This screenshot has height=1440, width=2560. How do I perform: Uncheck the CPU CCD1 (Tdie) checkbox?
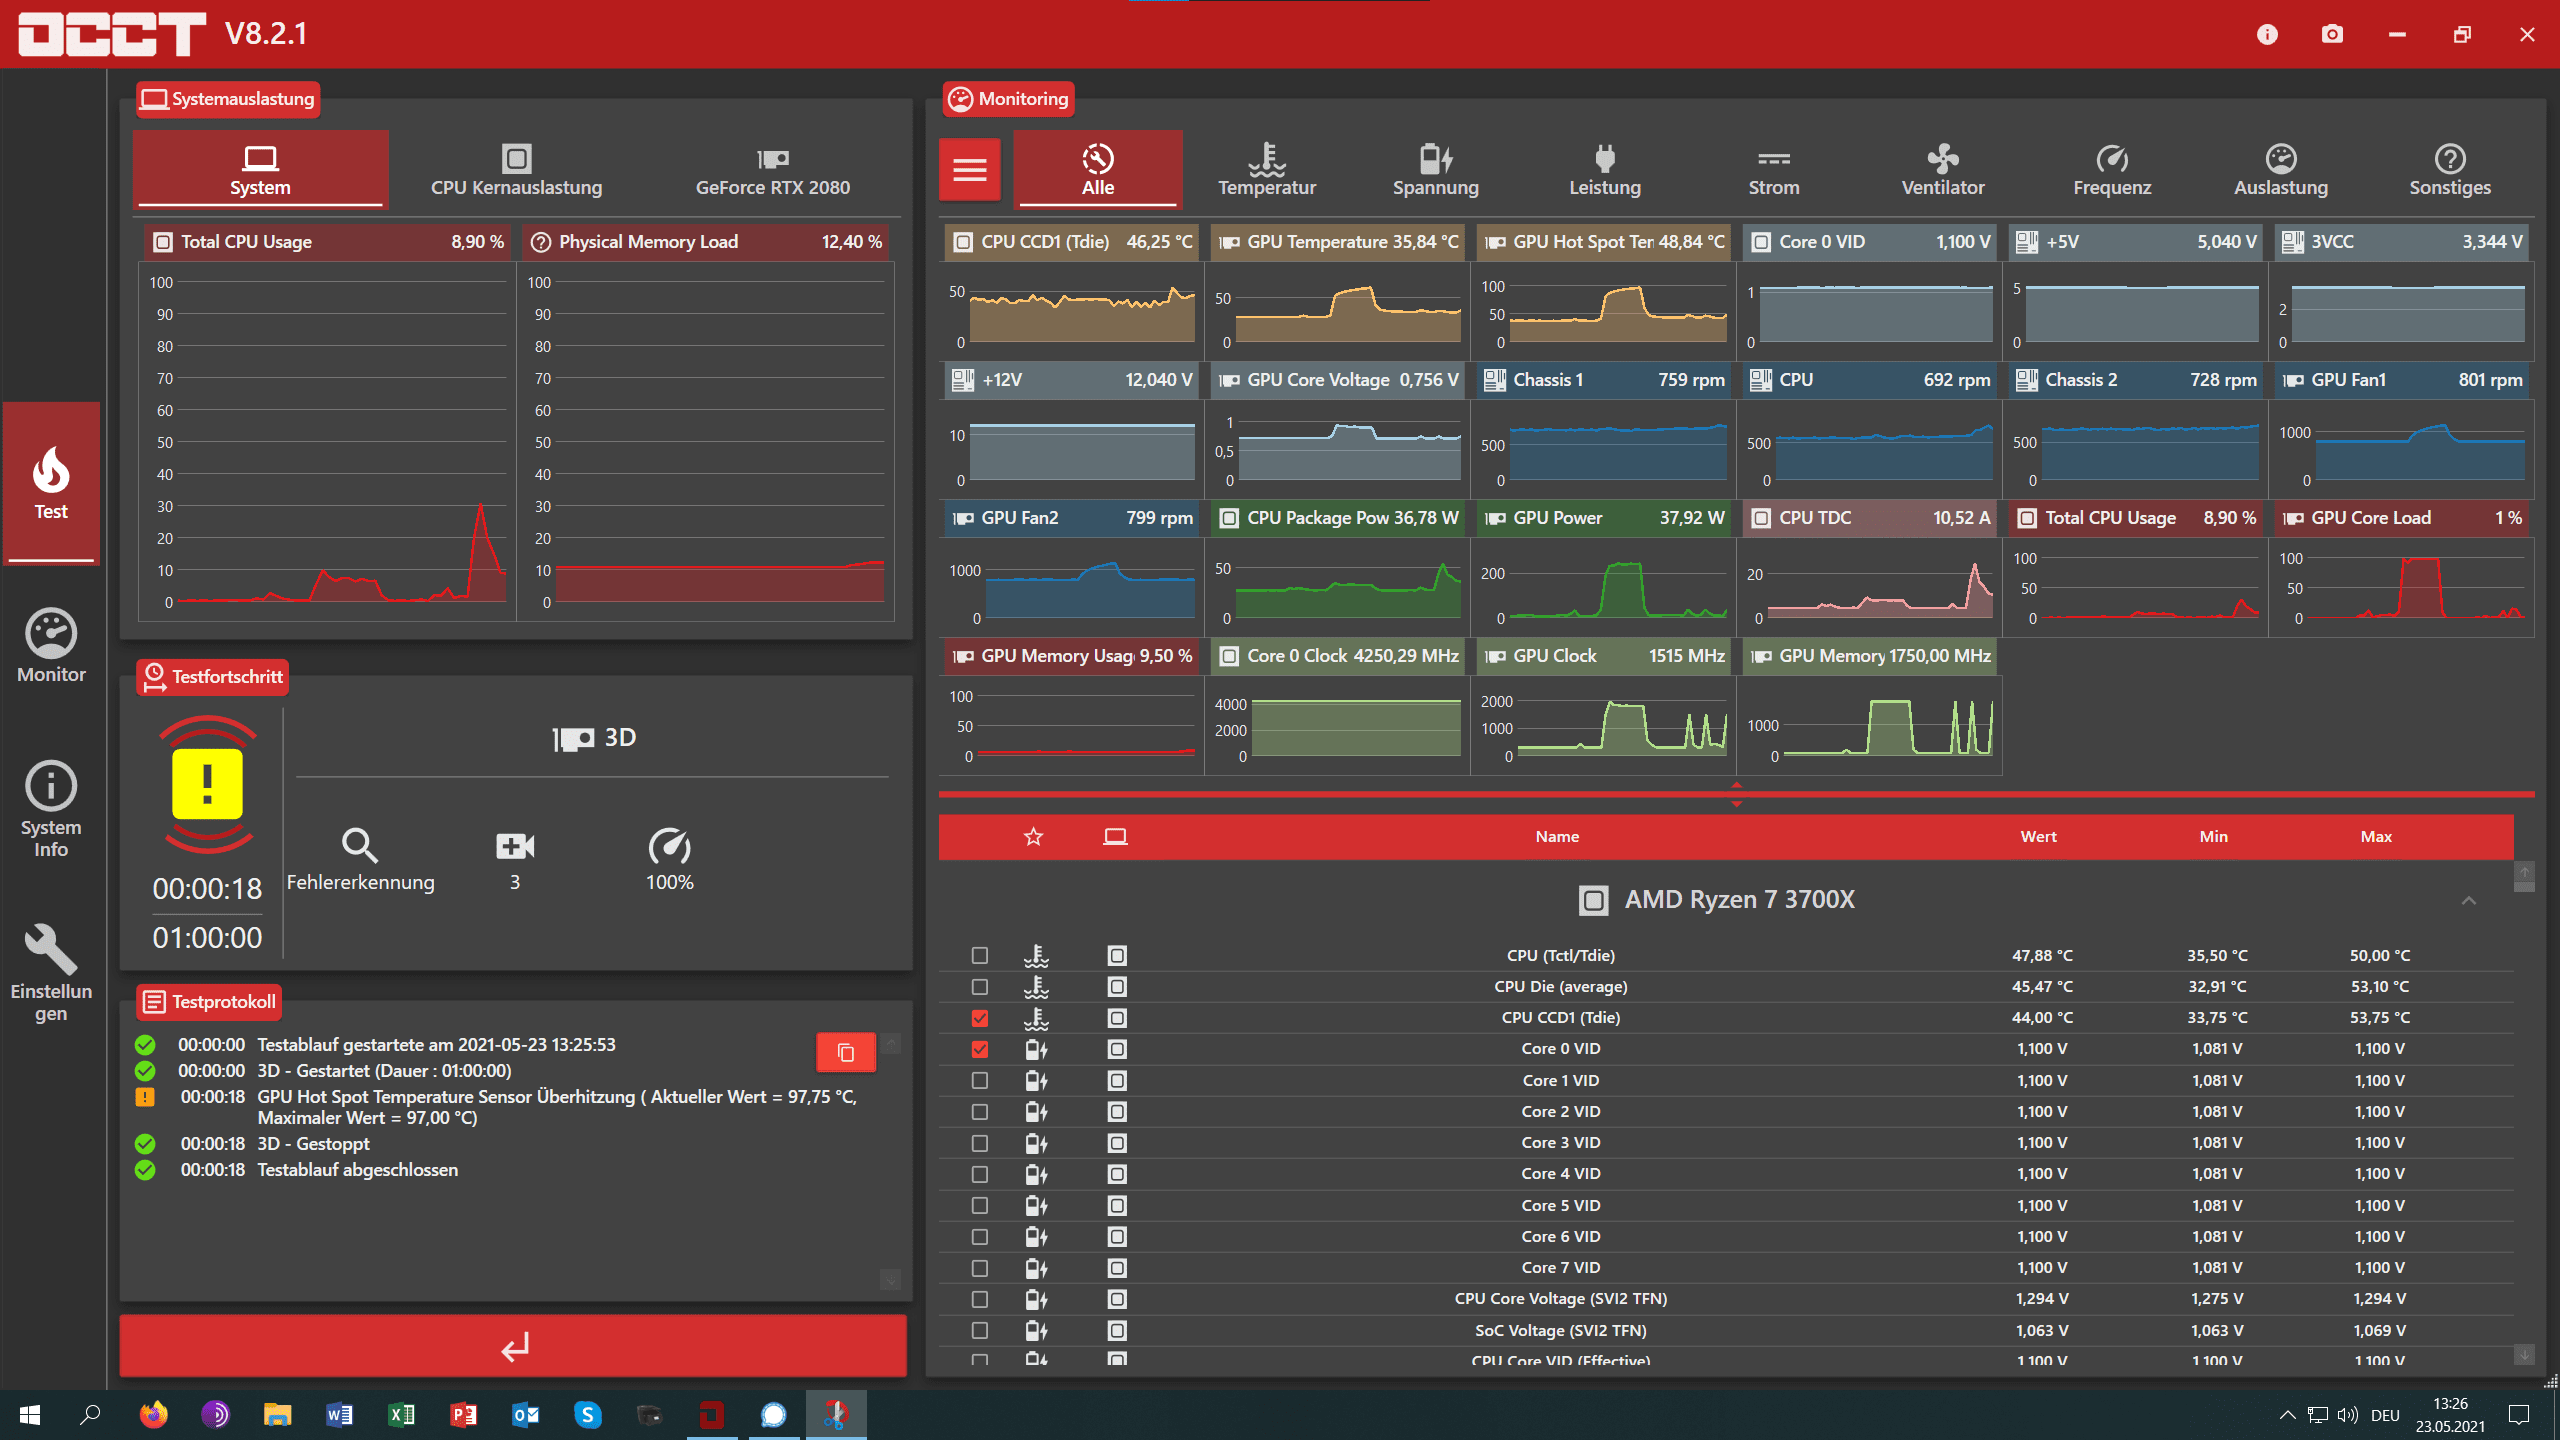coord(980,1018)
